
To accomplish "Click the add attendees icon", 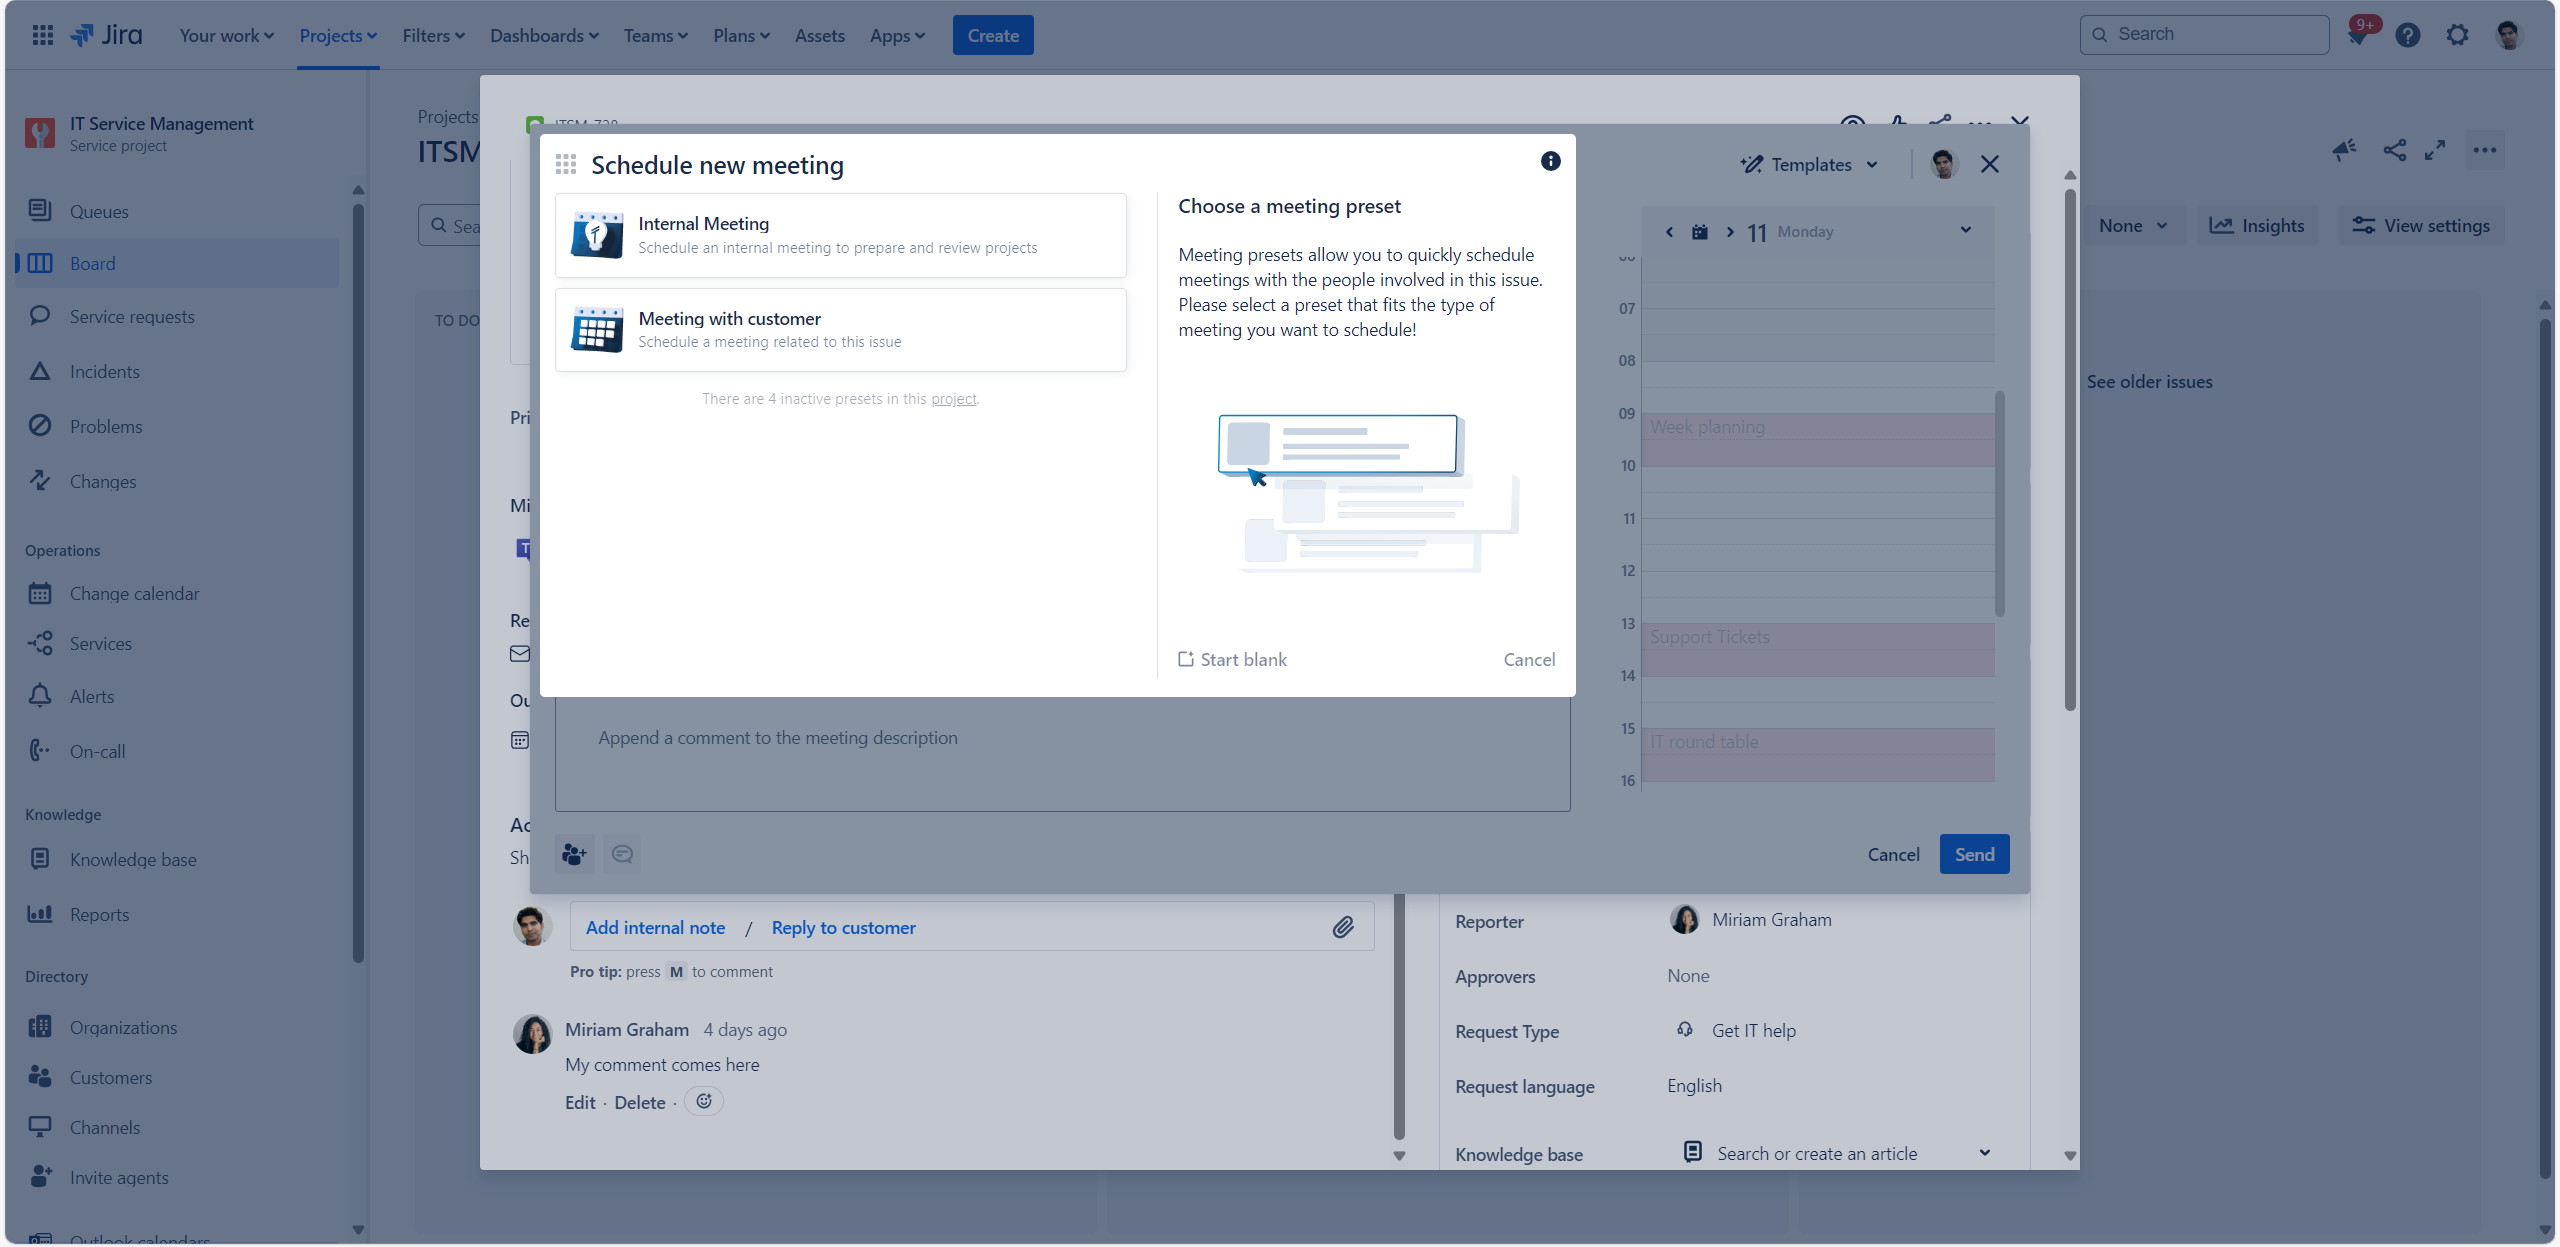I will 574,854.
